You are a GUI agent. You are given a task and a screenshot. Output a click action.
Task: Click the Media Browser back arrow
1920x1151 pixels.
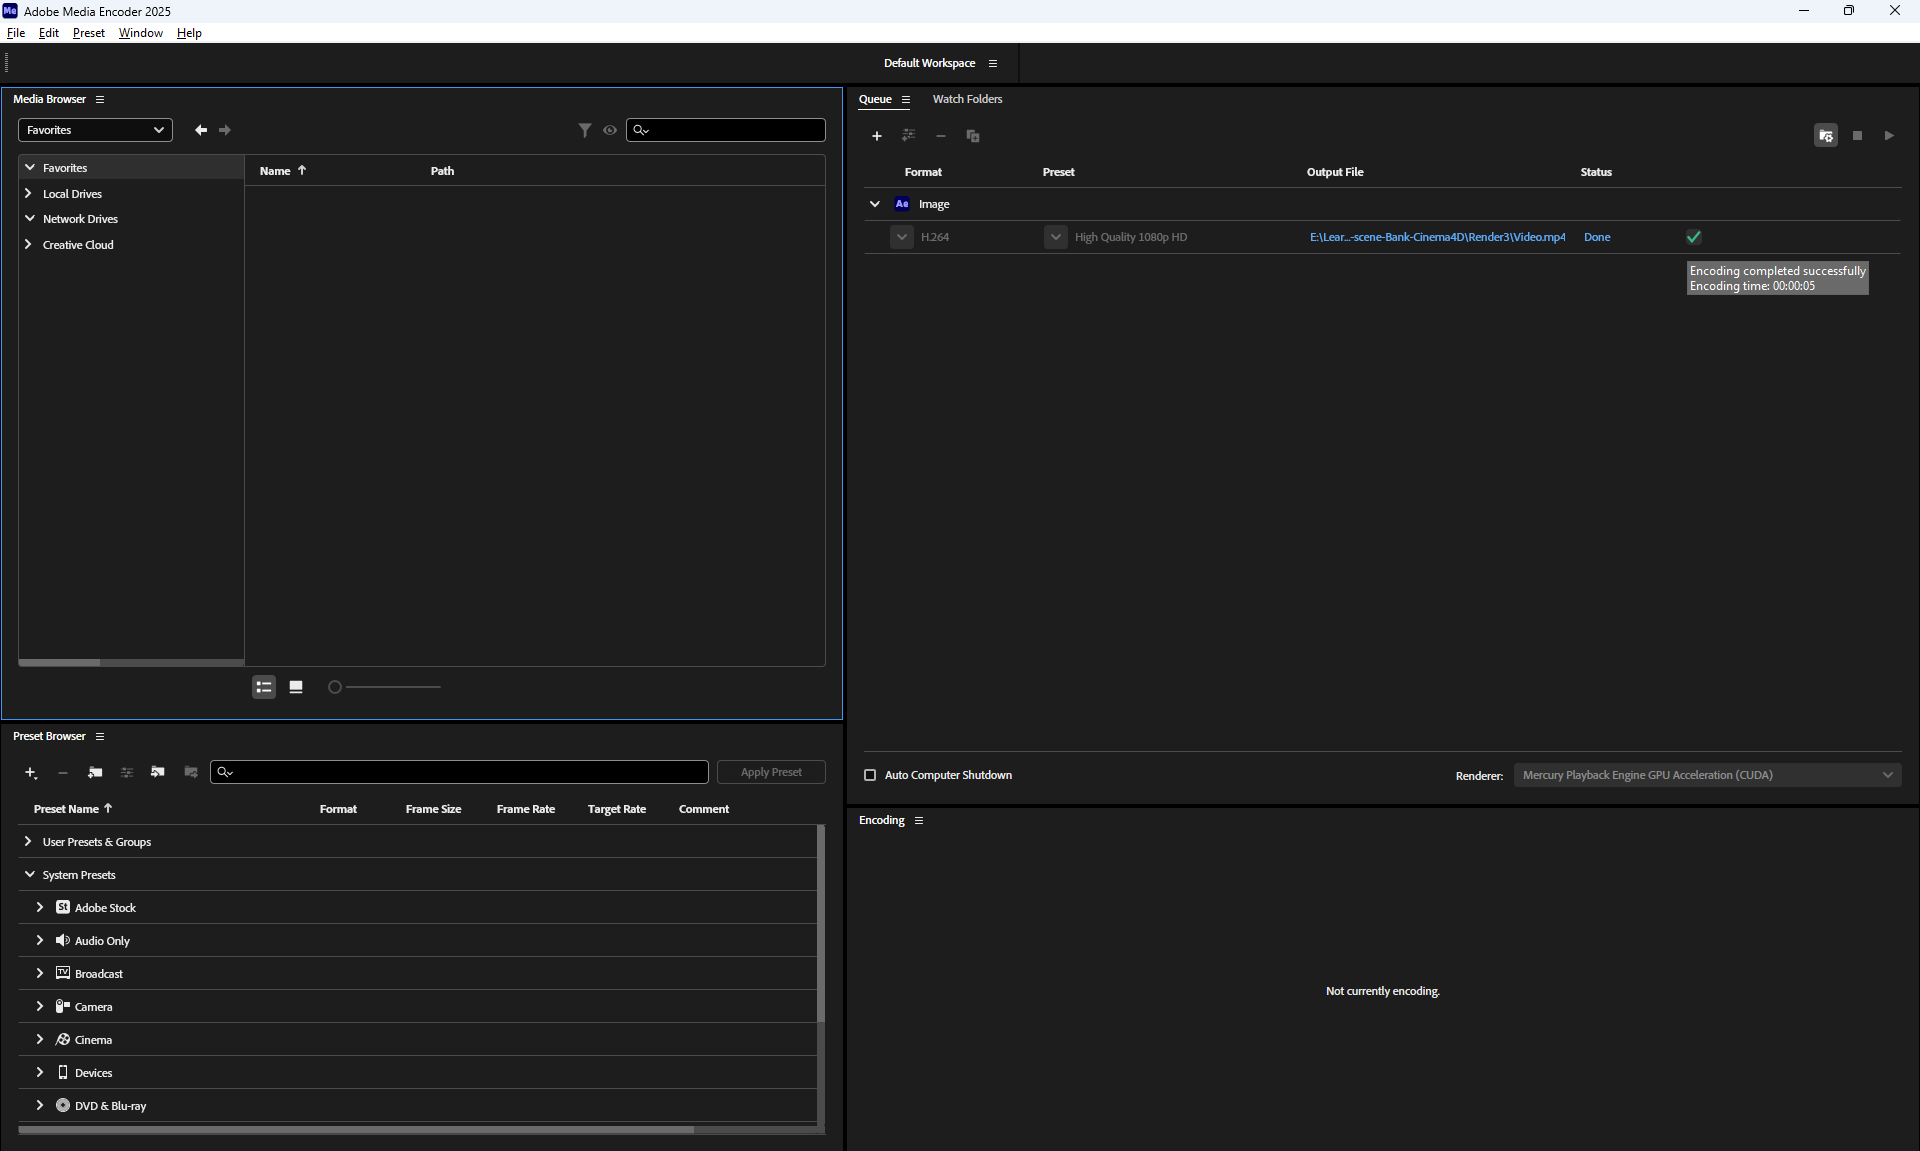pos(201,130)
